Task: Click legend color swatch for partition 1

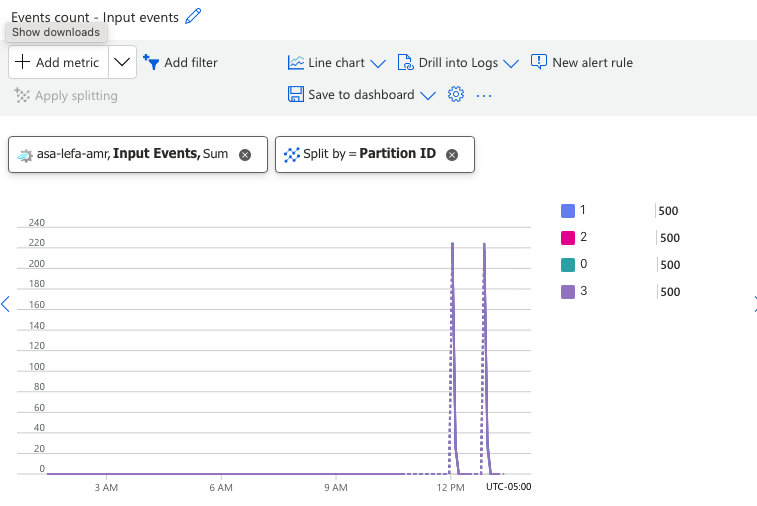Action: click(568, 211)
